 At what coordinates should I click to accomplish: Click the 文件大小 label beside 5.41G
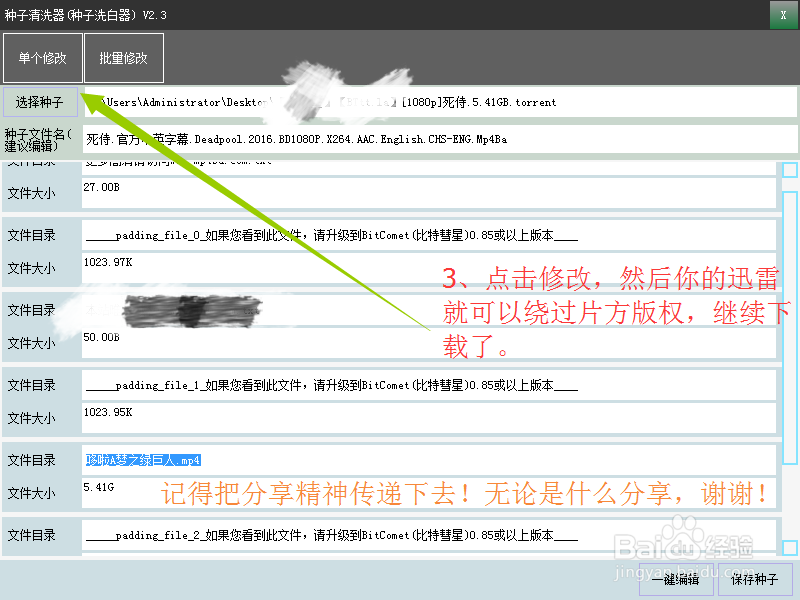coord(32,493)
